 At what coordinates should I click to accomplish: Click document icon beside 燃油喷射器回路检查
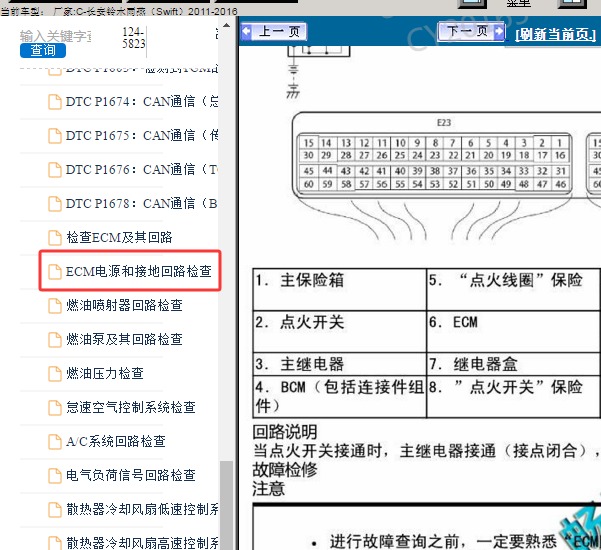[x=55, y=306]
